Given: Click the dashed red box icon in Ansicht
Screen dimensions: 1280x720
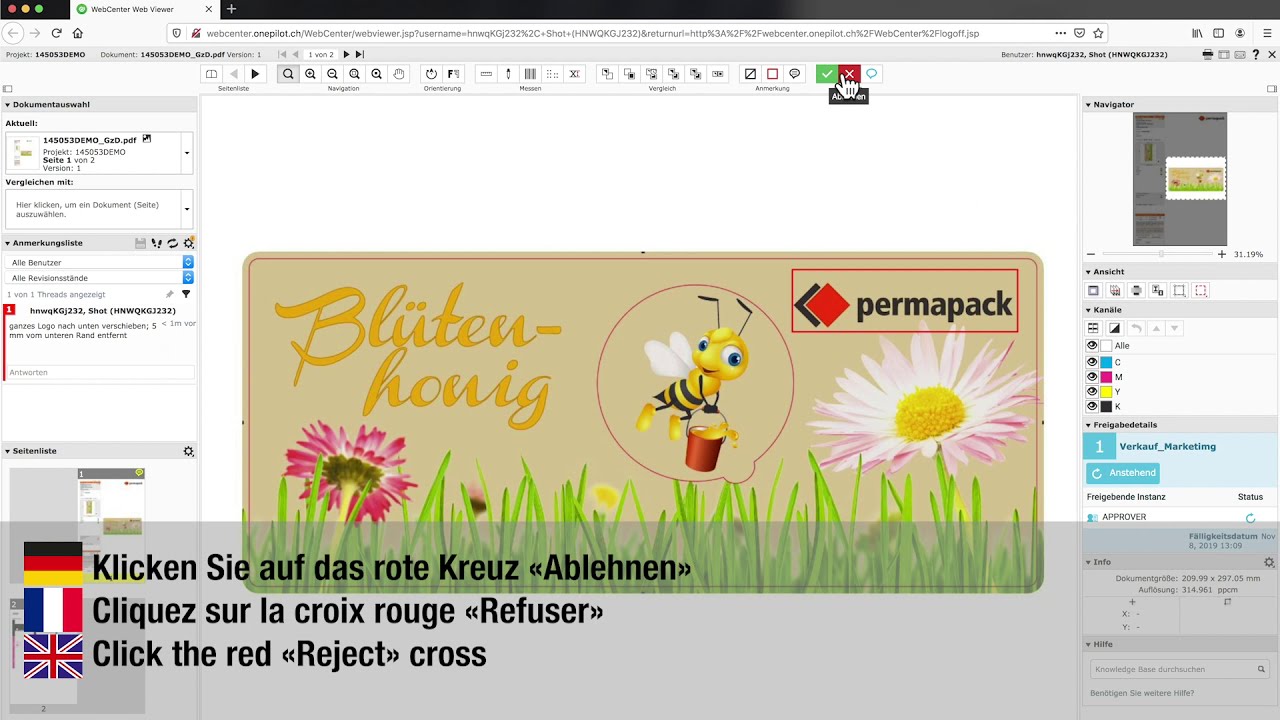Looking at the screenshot, I should click(1201, 291).
